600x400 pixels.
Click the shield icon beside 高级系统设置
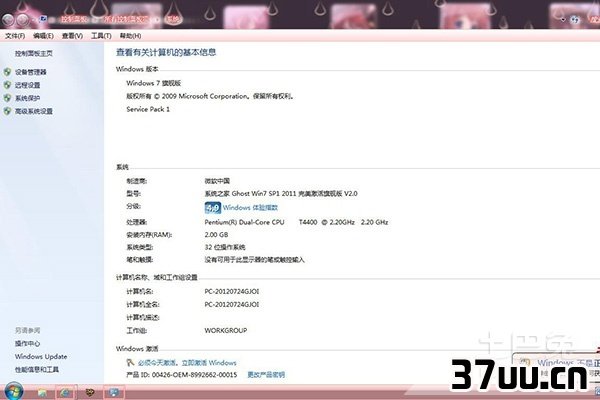(7, 111)
